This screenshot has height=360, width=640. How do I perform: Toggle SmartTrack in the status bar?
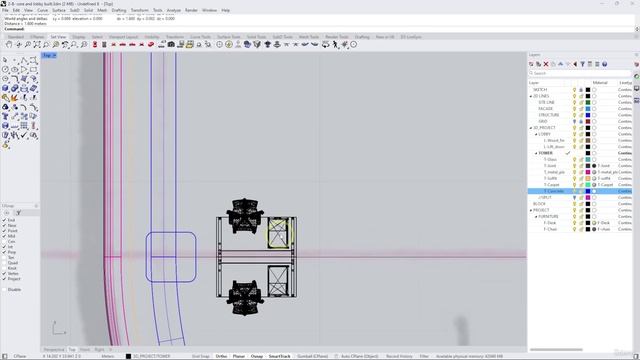tap(280, 356)
